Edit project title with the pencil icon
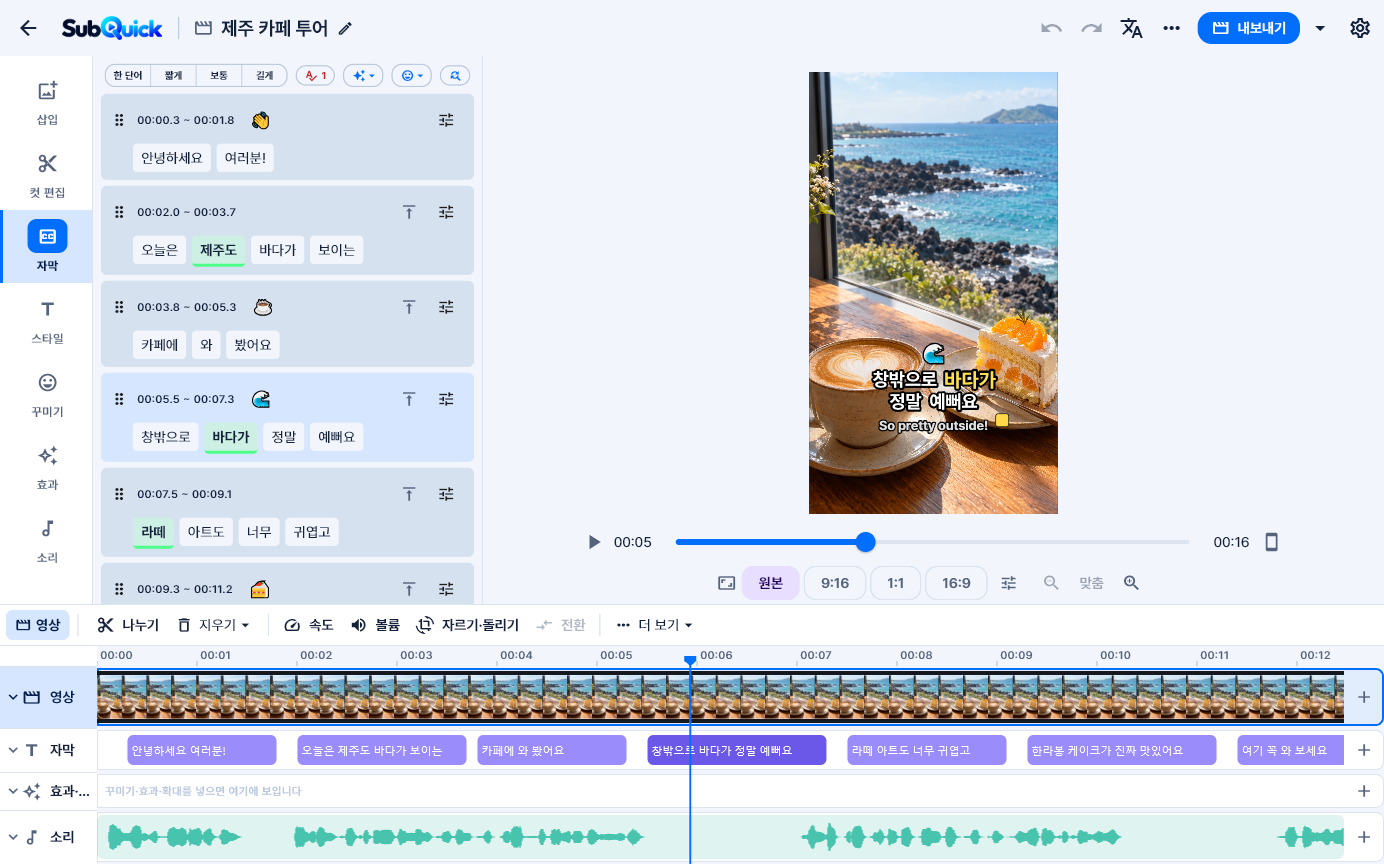The width and height of the screenshot is (1384, 864). [x=345, y=28]
